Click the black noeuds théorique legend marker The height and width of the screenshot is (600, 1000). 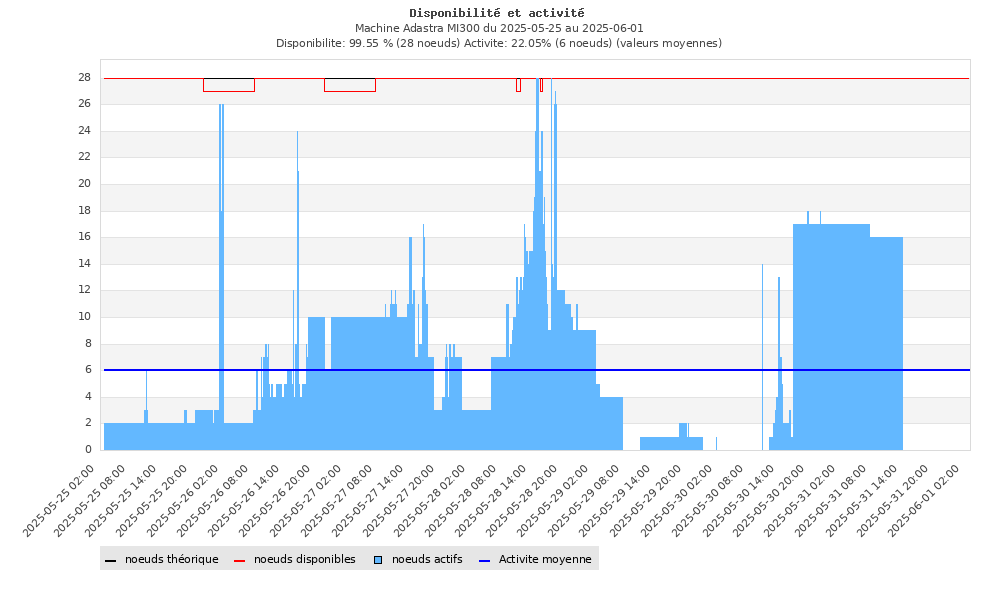pos(110,560)
